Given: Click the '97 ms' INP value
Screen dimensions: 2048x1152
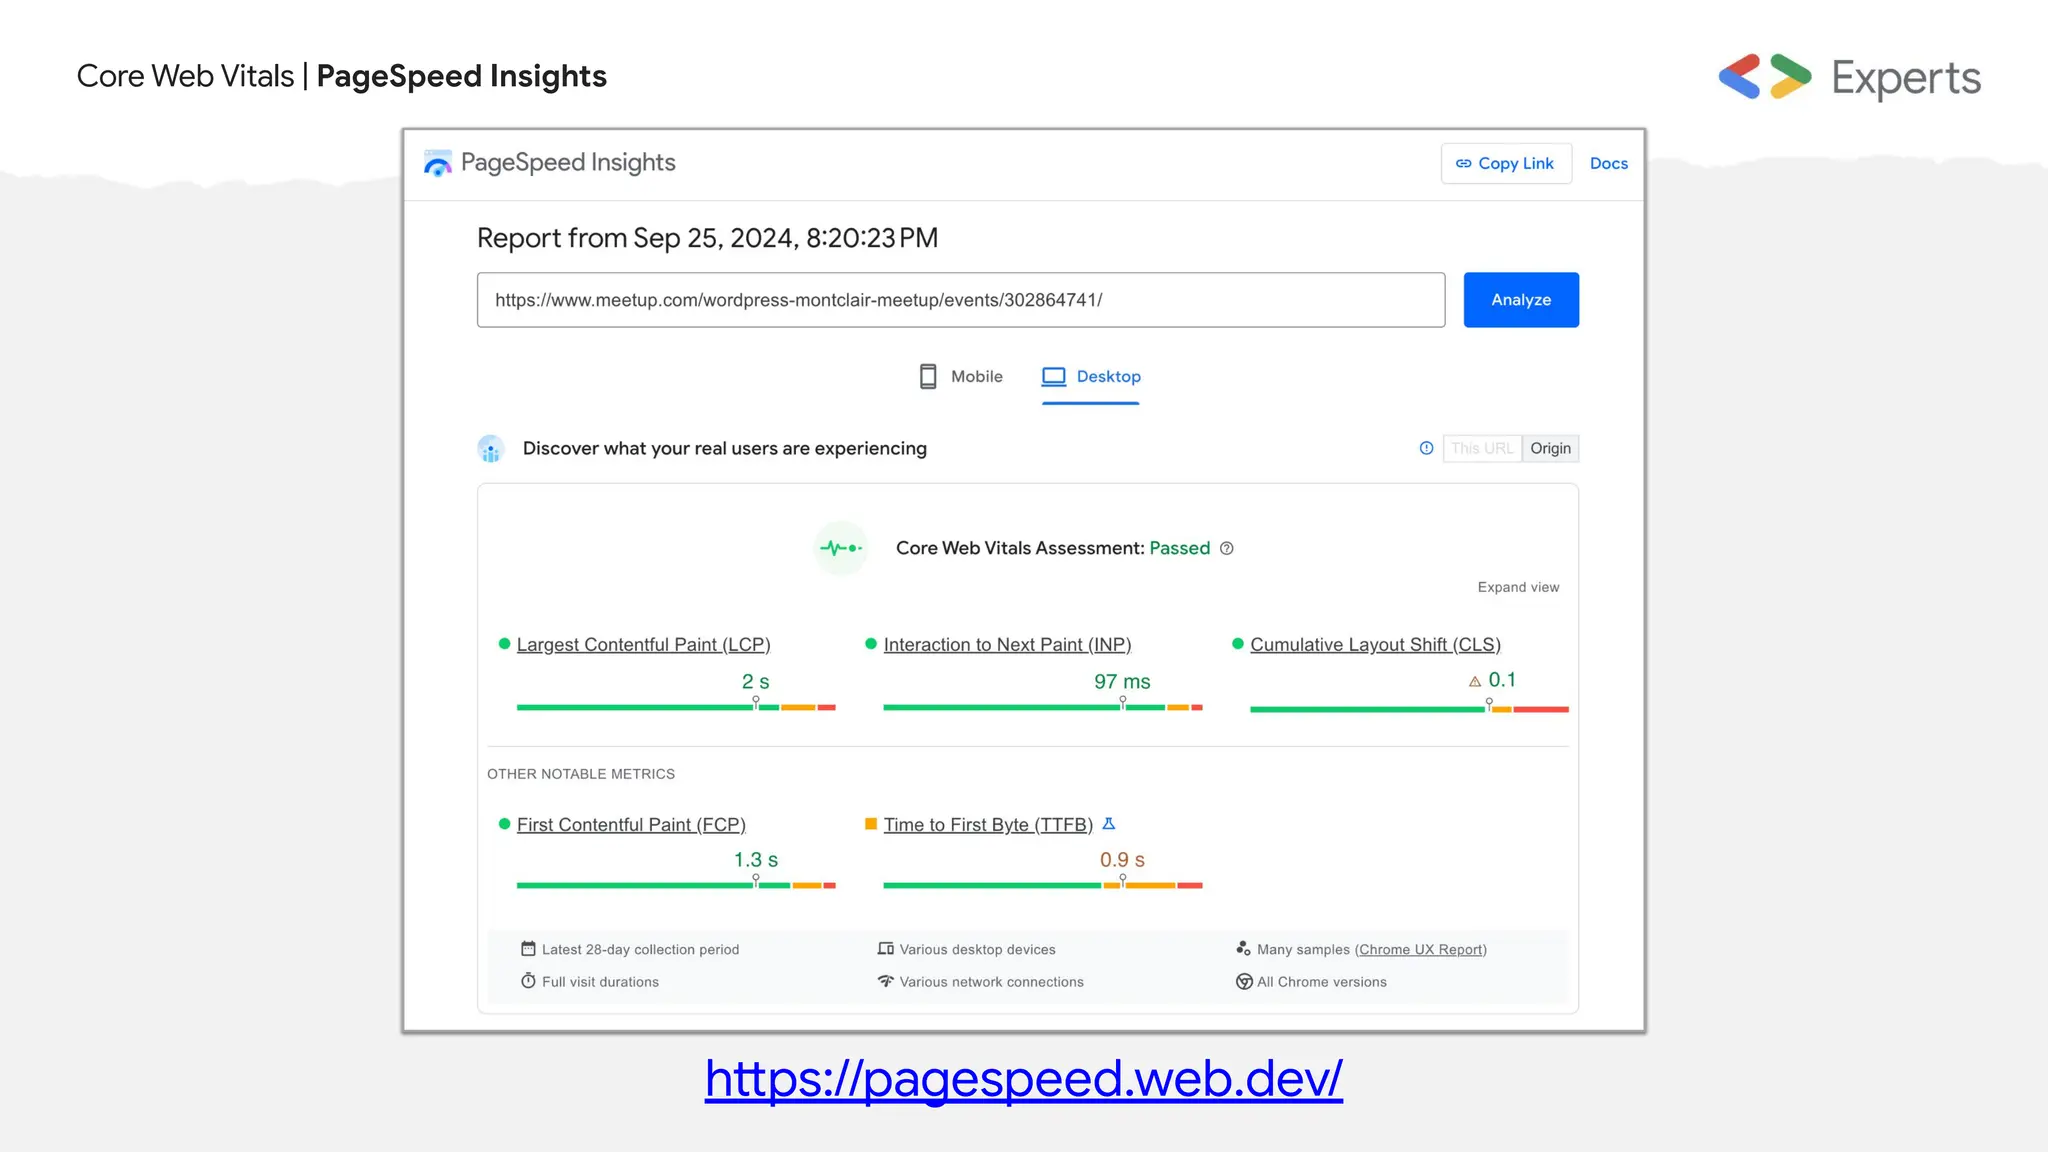Looking at the screenshot, I should [1122, 681].
